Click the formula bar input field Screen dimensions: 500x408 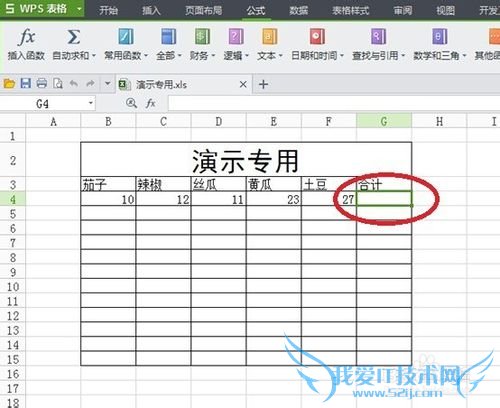[334, 103]
